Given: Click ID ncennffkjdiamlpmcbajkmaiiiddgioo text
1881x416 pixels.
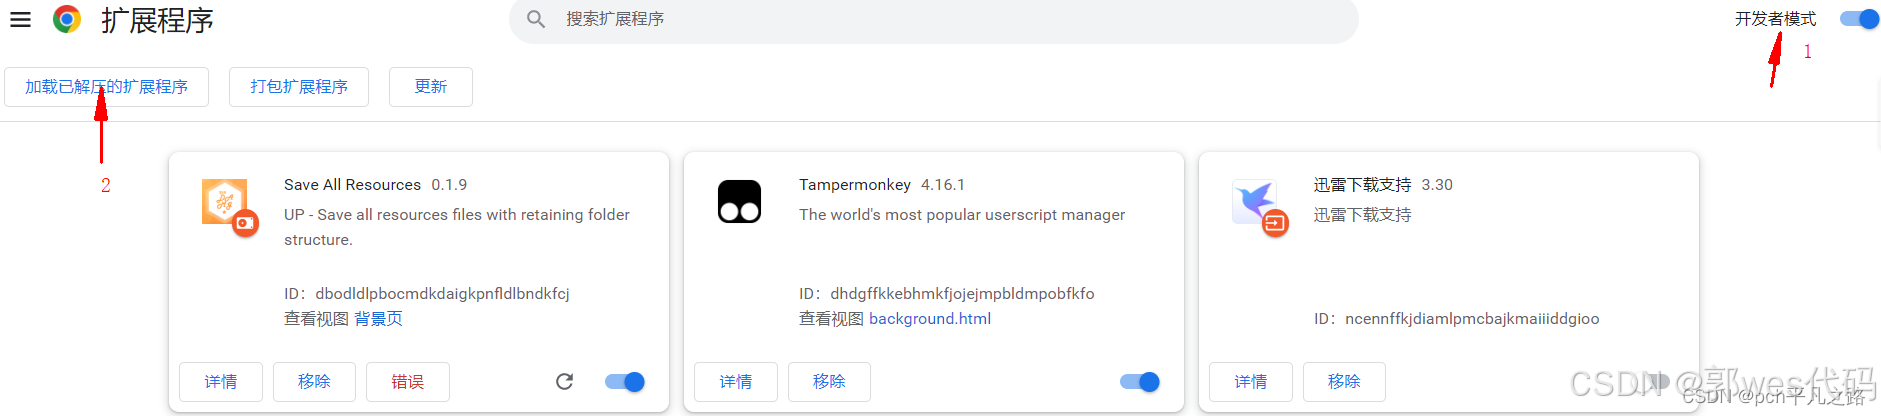Looking at the screenshot, I should click(1457, 319).
